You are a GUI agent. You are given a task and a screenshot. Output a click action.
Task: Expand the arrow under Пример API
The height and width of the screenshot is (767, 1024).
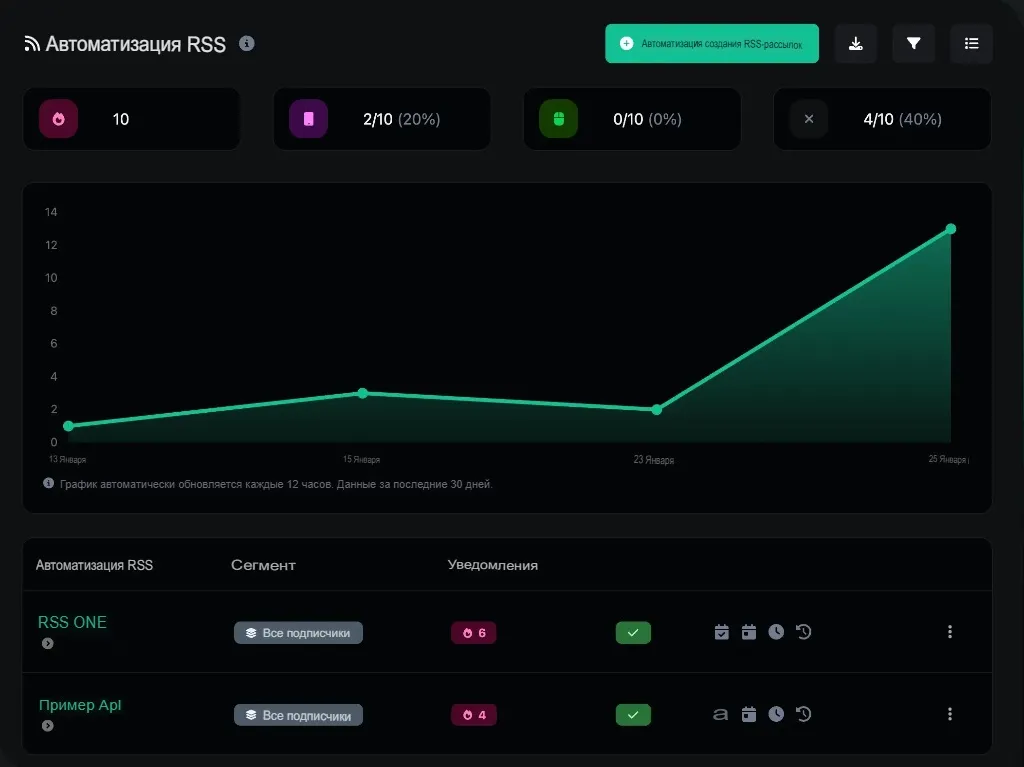[48, 726]
